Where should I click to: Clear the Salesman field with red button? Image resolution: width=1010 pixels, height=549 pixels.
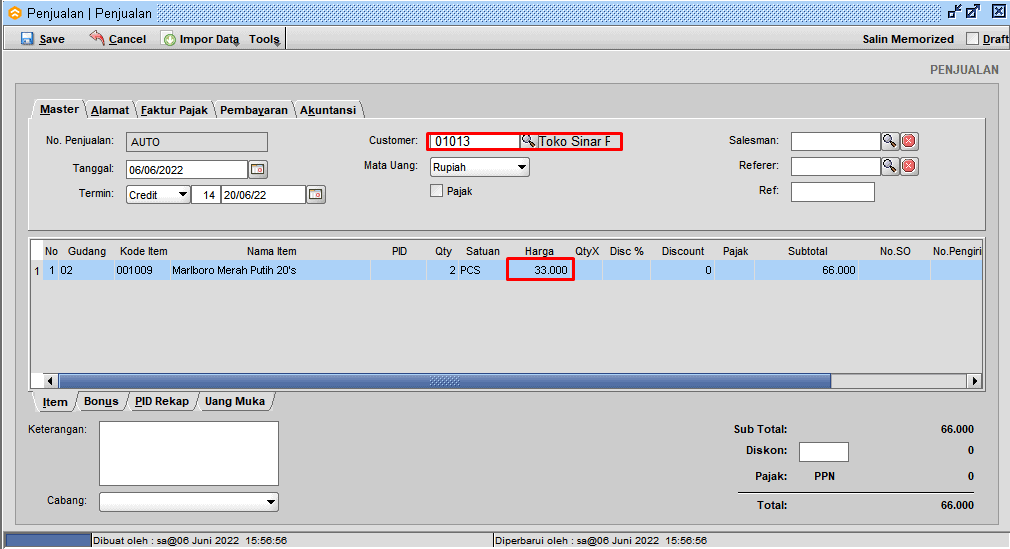click(909, 142)
